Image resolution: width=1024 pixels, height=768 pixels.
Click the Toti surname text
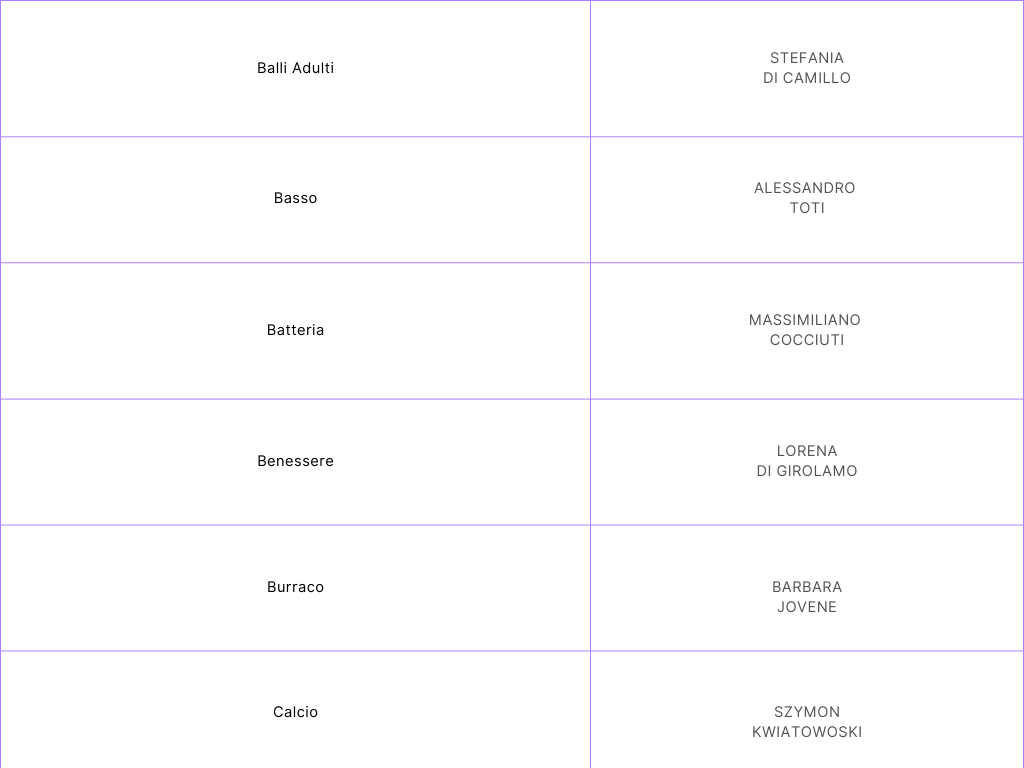(807, 208)
